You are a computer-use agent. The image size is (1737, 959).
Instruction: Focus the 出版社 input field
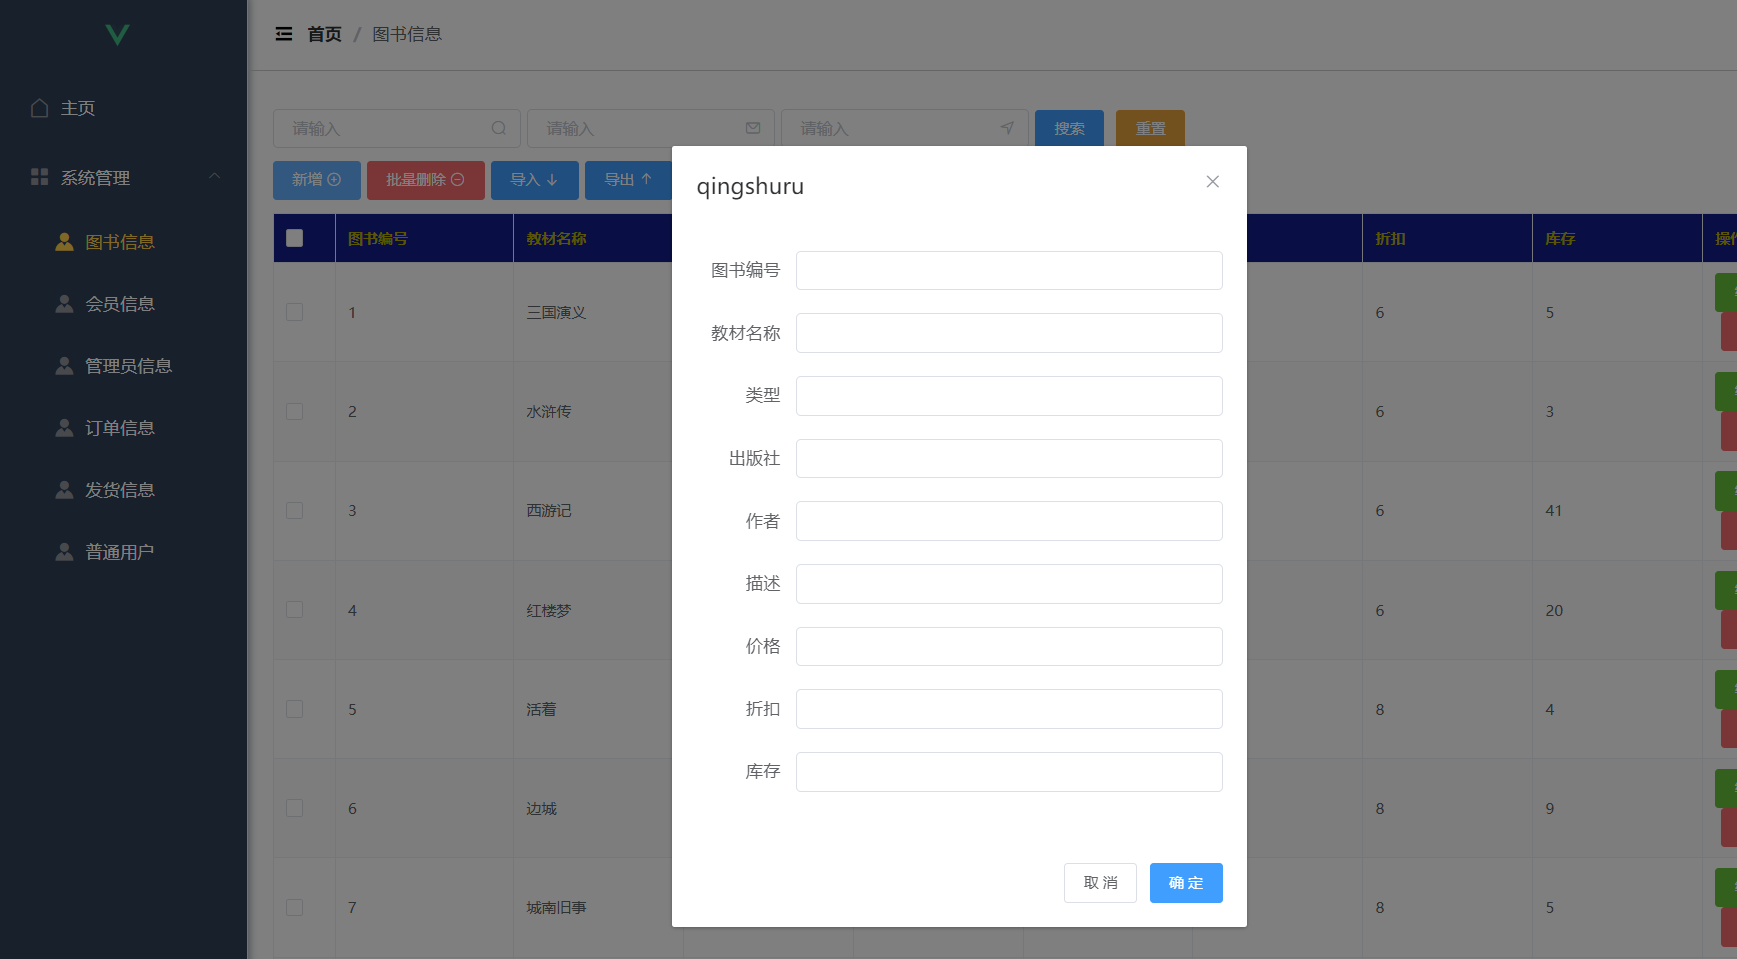tap(1009, 458)
